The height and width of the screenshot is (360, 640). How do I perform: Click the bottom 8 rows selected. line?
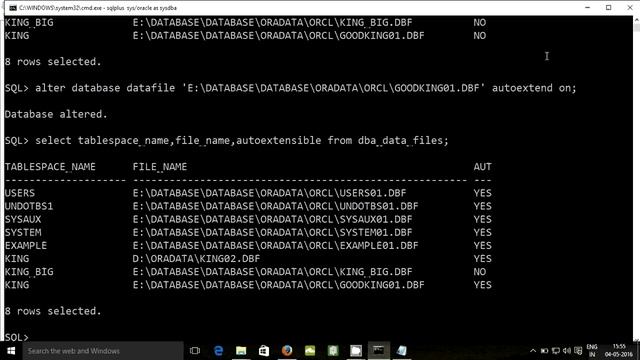click(x=53, y=311)
